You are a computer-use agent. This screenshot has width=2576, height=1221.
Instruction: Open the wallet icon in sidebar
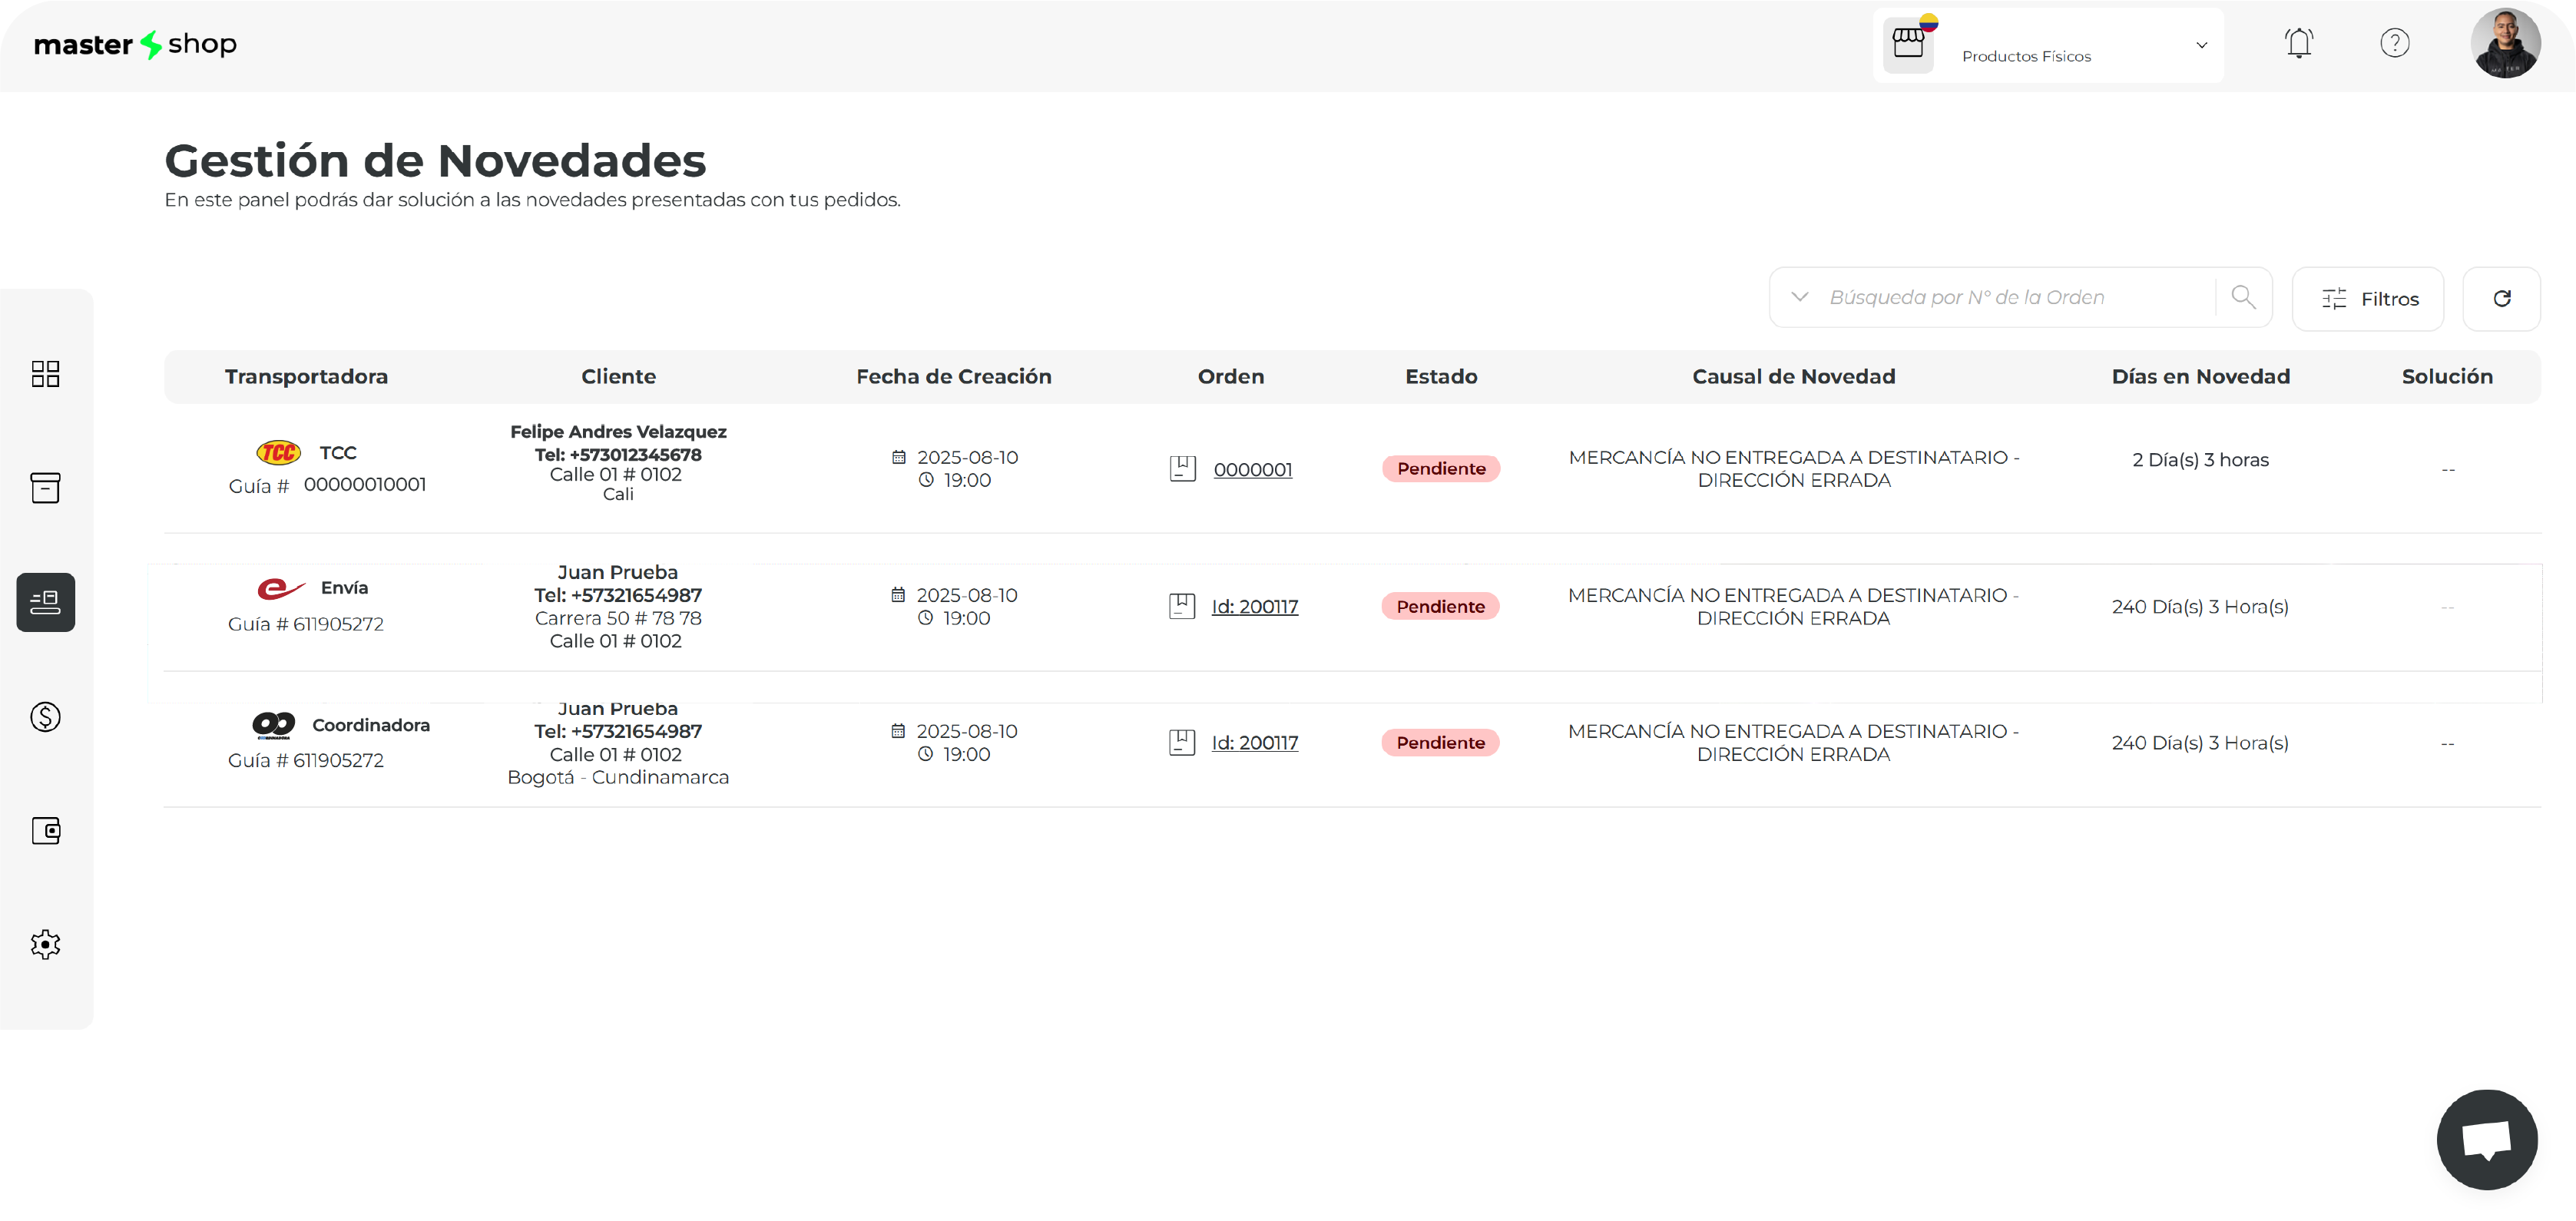pos(45,830)
